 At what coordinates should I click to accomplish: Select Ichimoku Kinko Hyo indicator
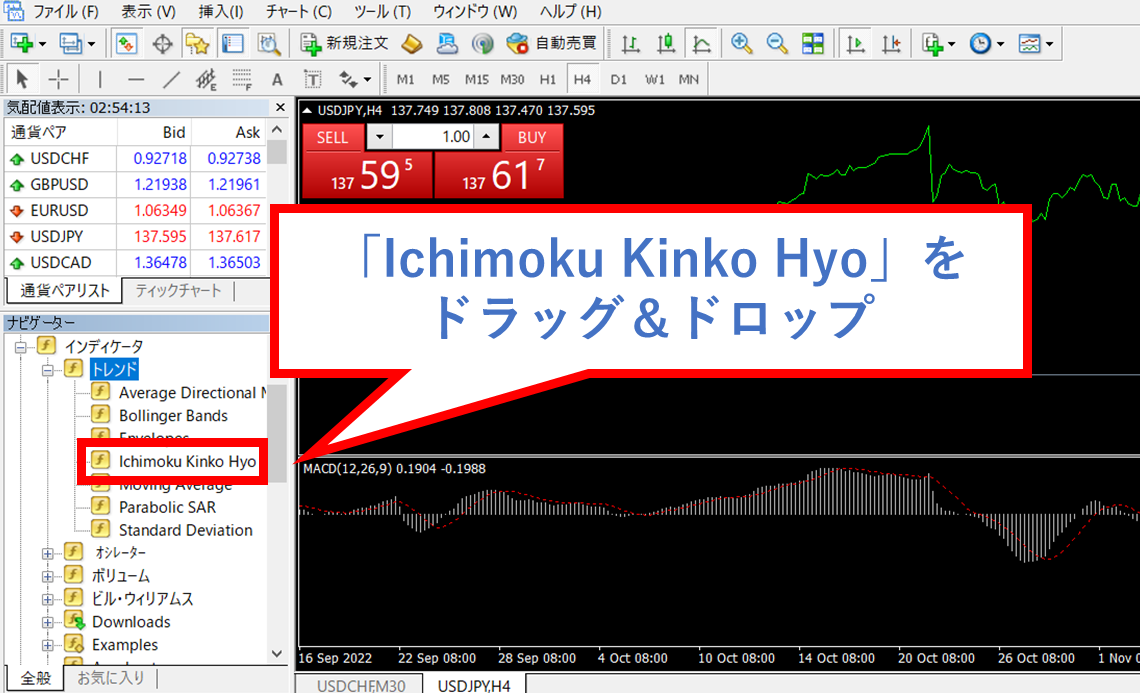[188, 462]
